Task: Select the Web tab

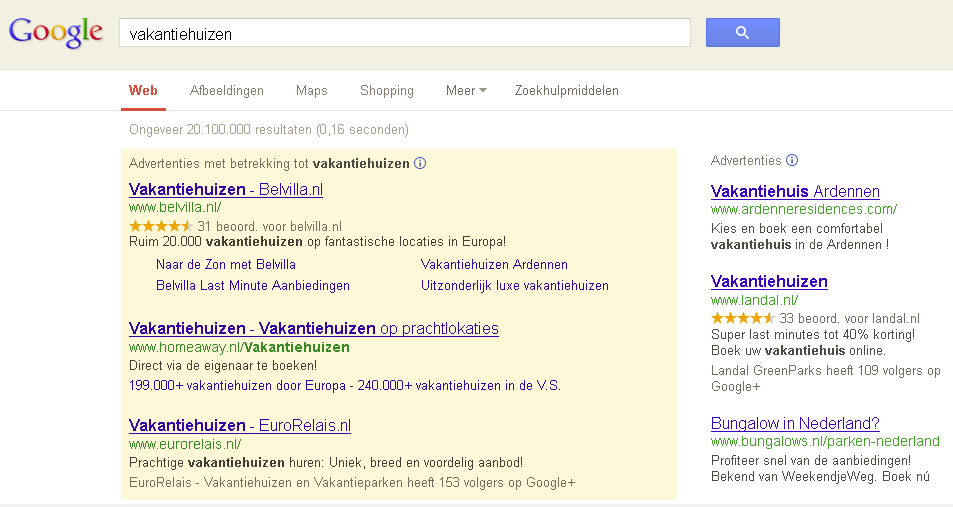Action: [x=143, y=91]
